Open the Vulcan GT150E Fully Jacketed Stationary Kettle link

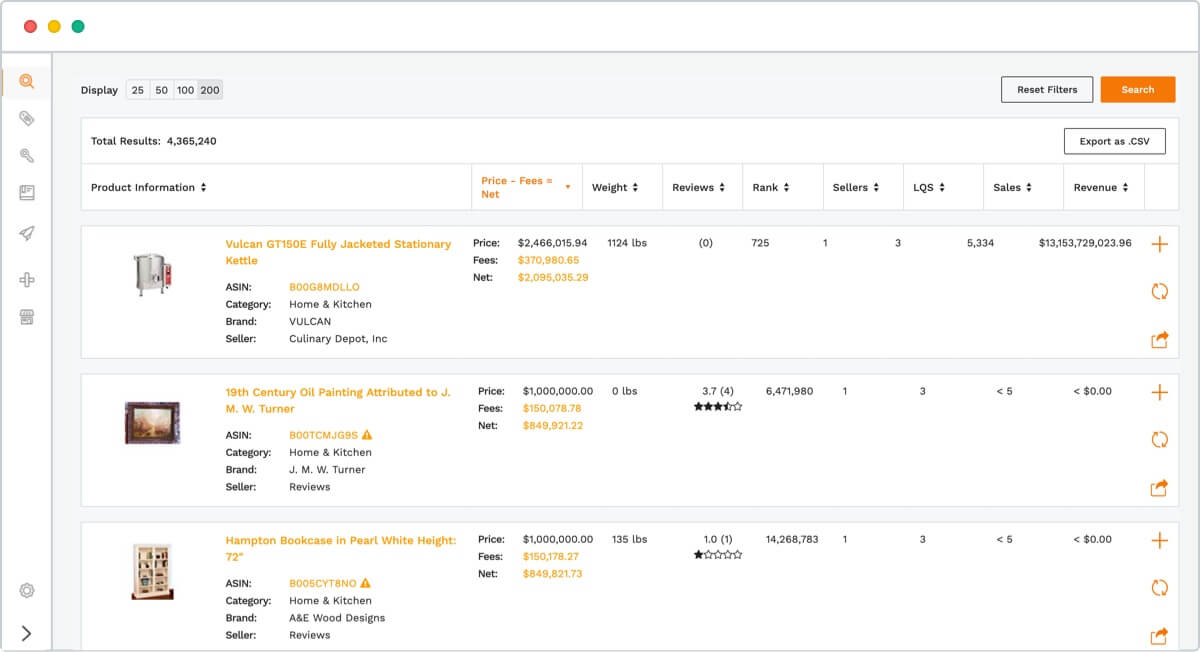click(x=338, y=252)
